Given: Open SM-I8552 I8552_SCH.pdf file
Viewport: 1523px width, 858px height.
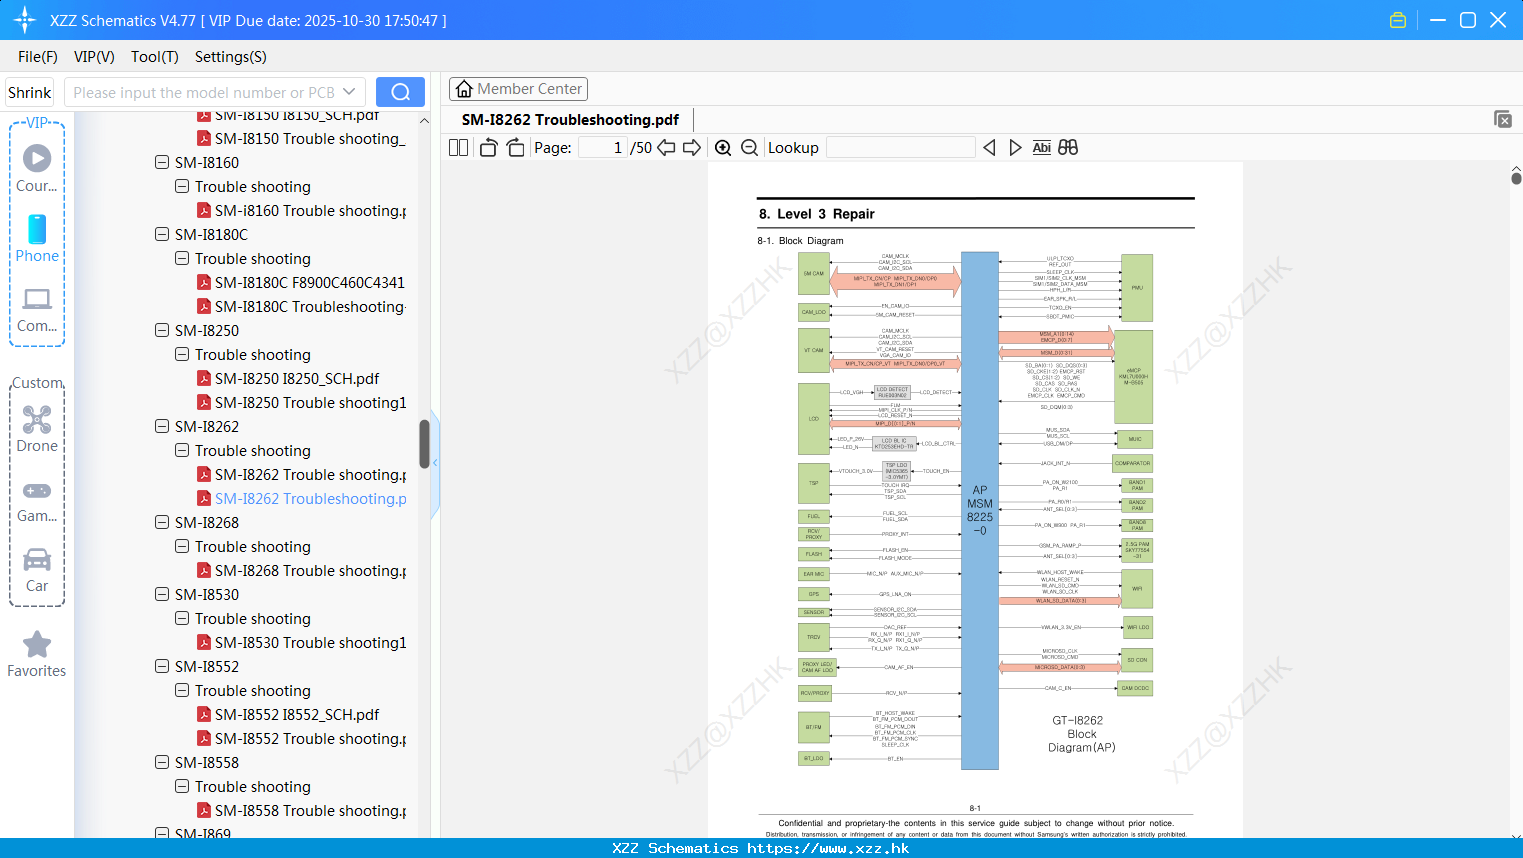Looking at the screenshot, I should pyautogui.click(x=288, y=714).
